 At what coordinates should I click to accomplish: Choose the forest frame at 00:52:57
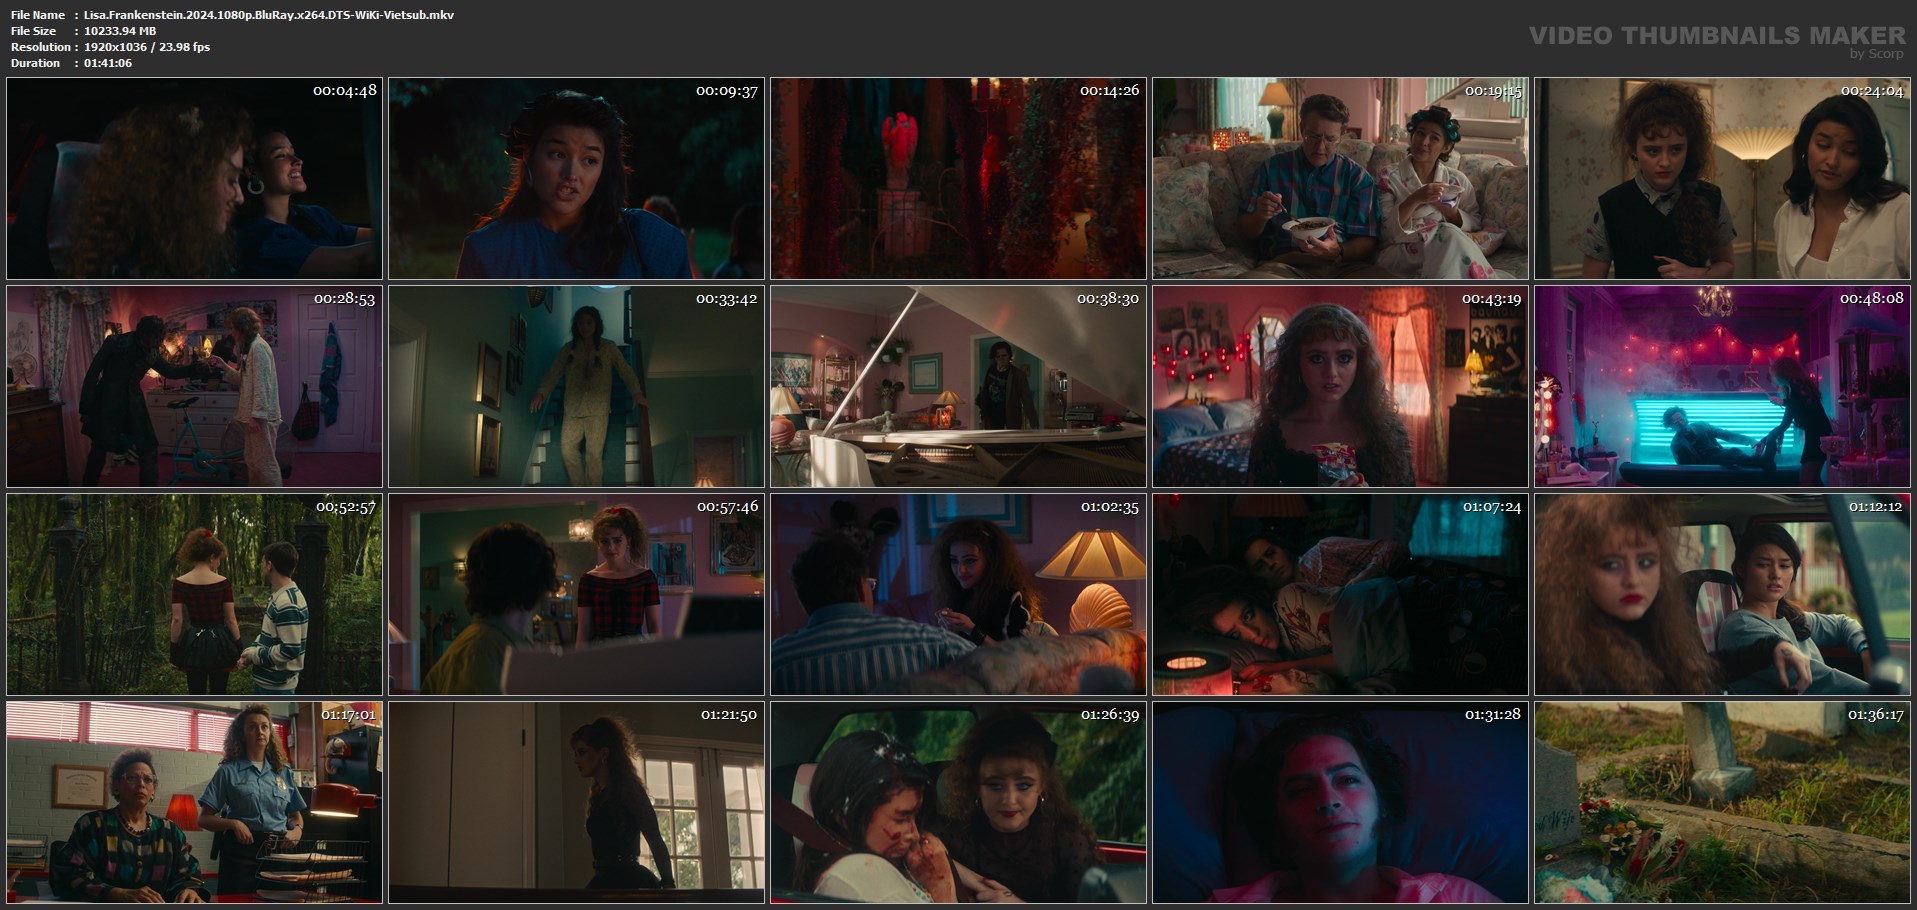194,594
